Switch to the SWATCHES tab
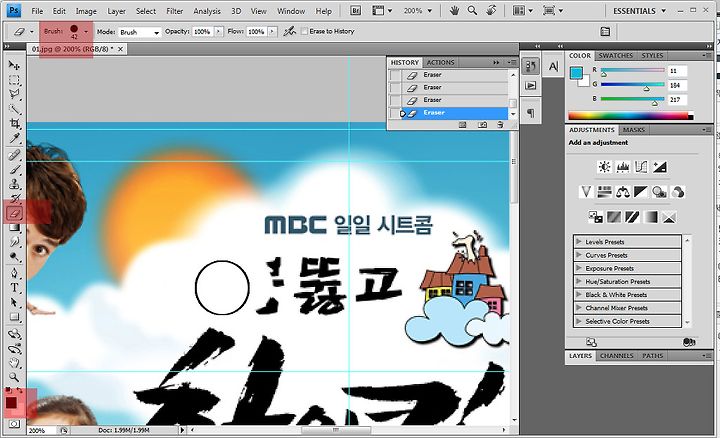 tap(616, 56)
